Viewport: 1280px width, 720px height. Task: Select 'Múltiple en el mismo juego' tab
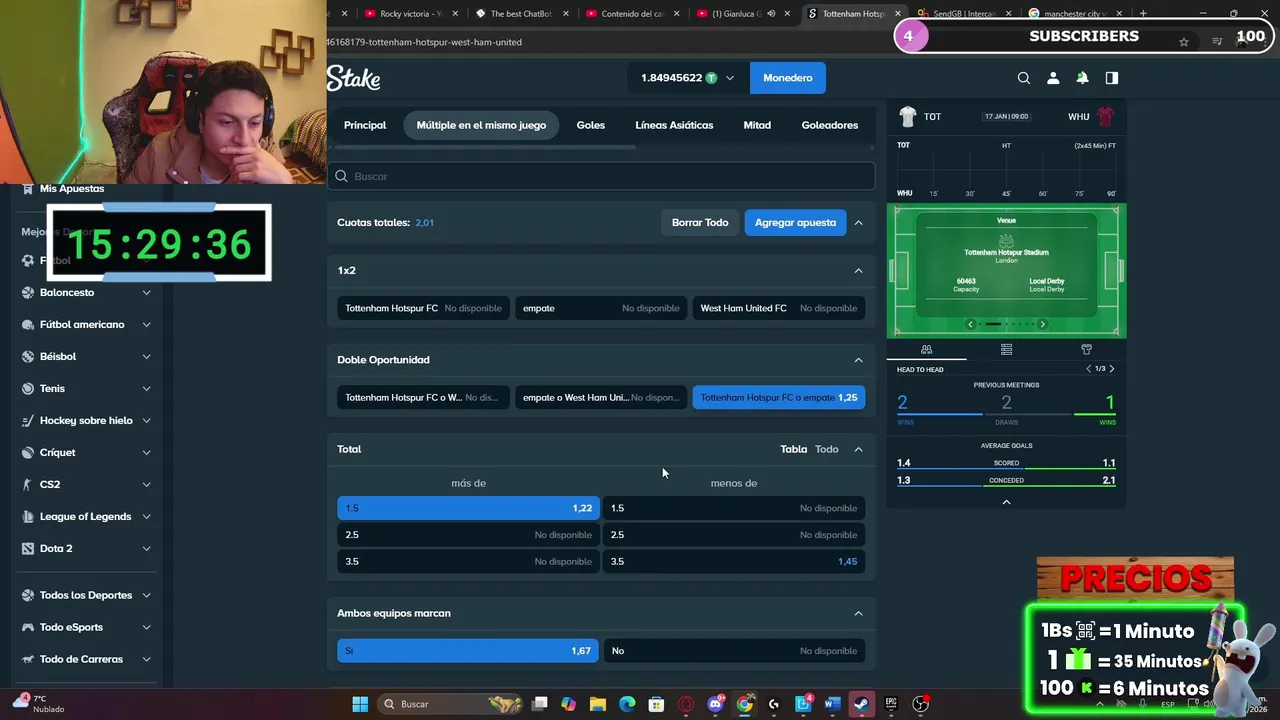(481, 125)
